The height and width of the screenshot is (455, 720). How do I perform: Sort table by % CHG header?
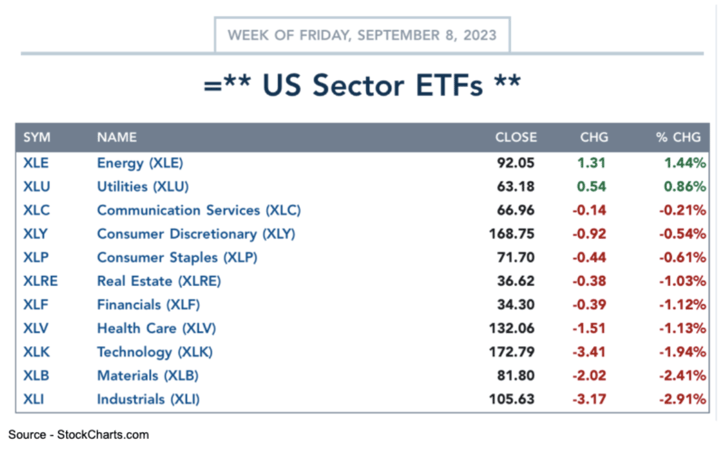coord(678,137)
